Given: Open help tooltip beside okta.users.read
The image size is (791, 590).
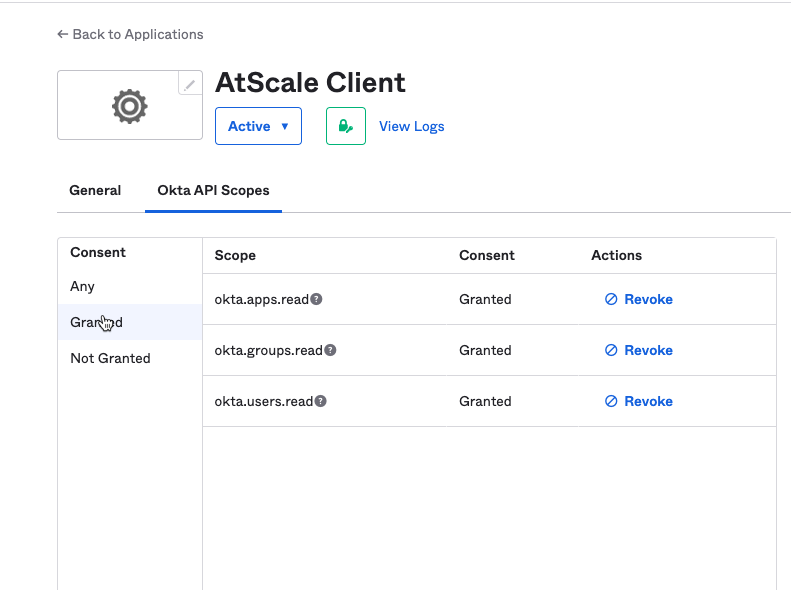Looking at the screenshot, I should pyautogui.click(x=320, y=401).
